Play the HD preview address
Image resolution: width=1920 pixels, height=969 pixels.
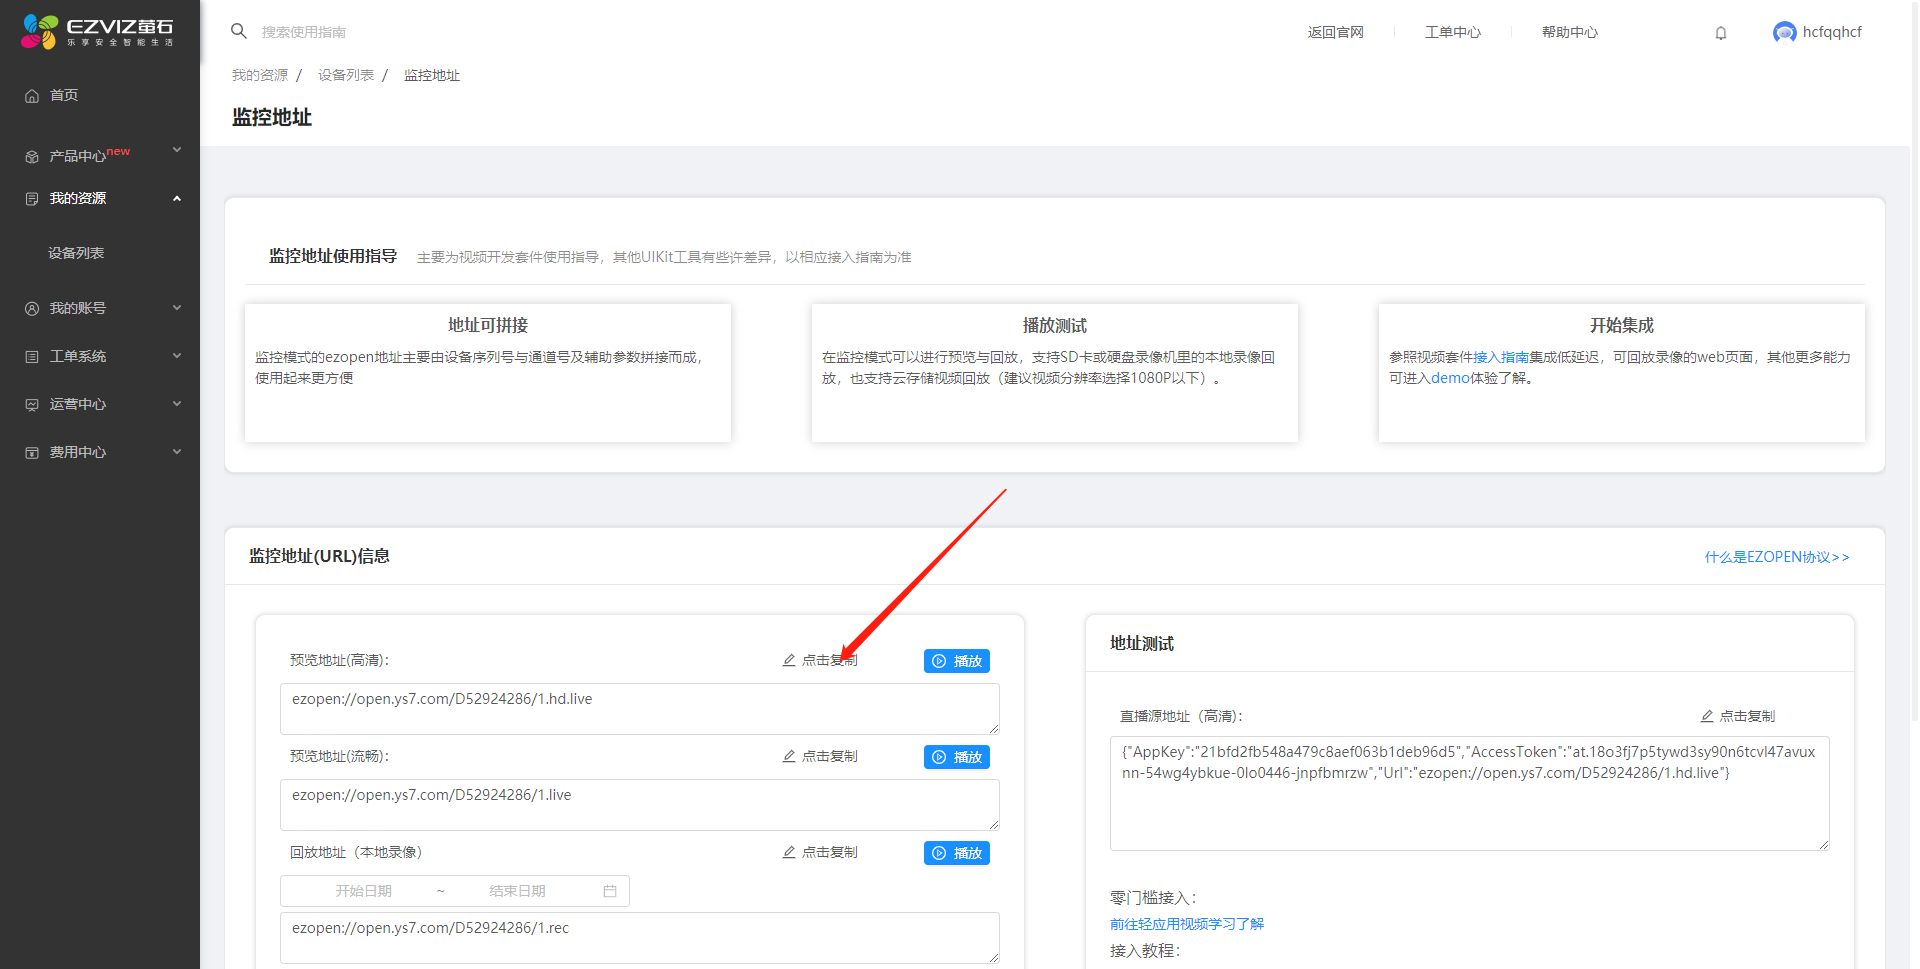(956, 661)
